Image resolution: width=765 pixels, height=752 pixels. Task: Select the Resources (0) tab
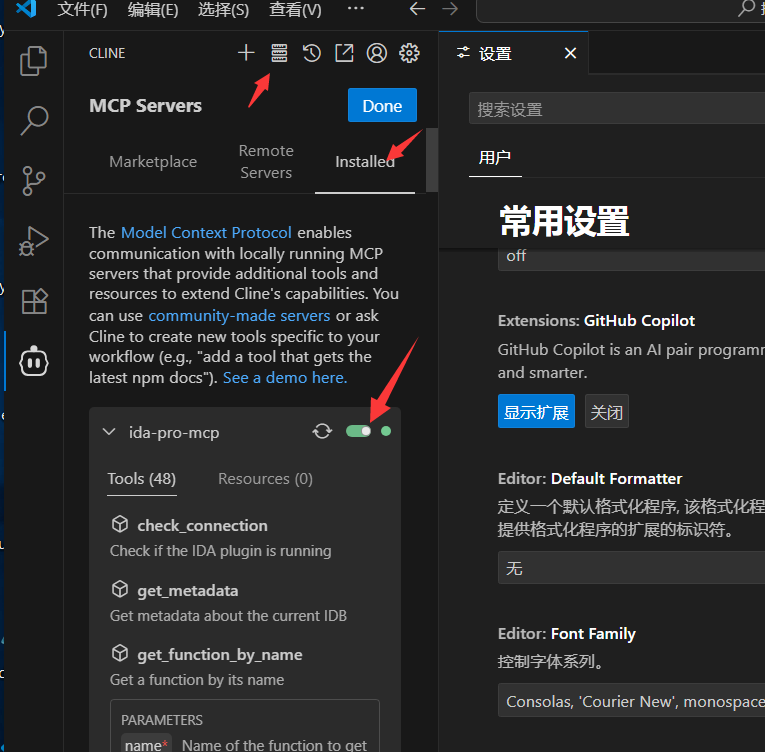point(265,479)
